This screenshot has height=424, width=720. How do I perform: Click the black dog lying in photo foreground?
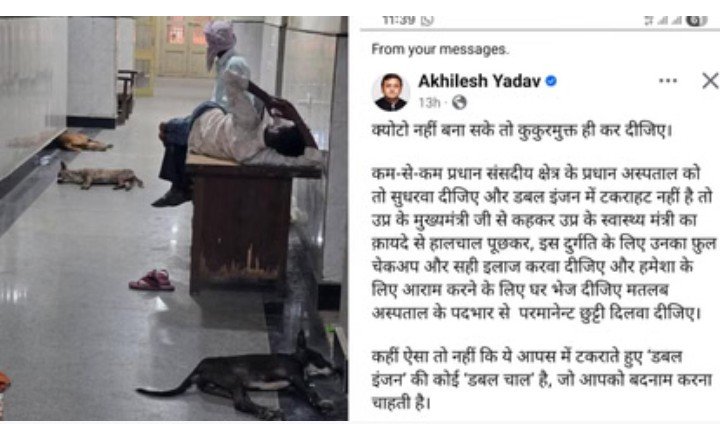(239, 374)
